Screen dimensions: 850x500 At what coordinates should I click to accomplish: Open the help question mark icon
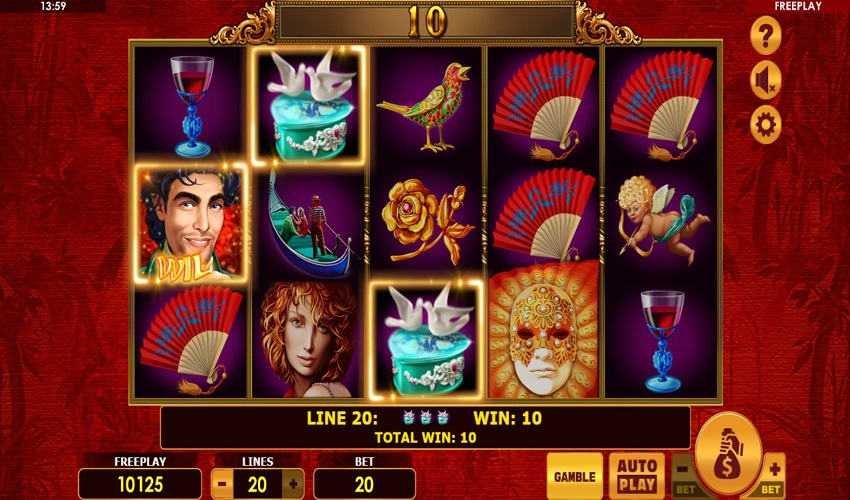pyautogui.click(x=765, y=36)
